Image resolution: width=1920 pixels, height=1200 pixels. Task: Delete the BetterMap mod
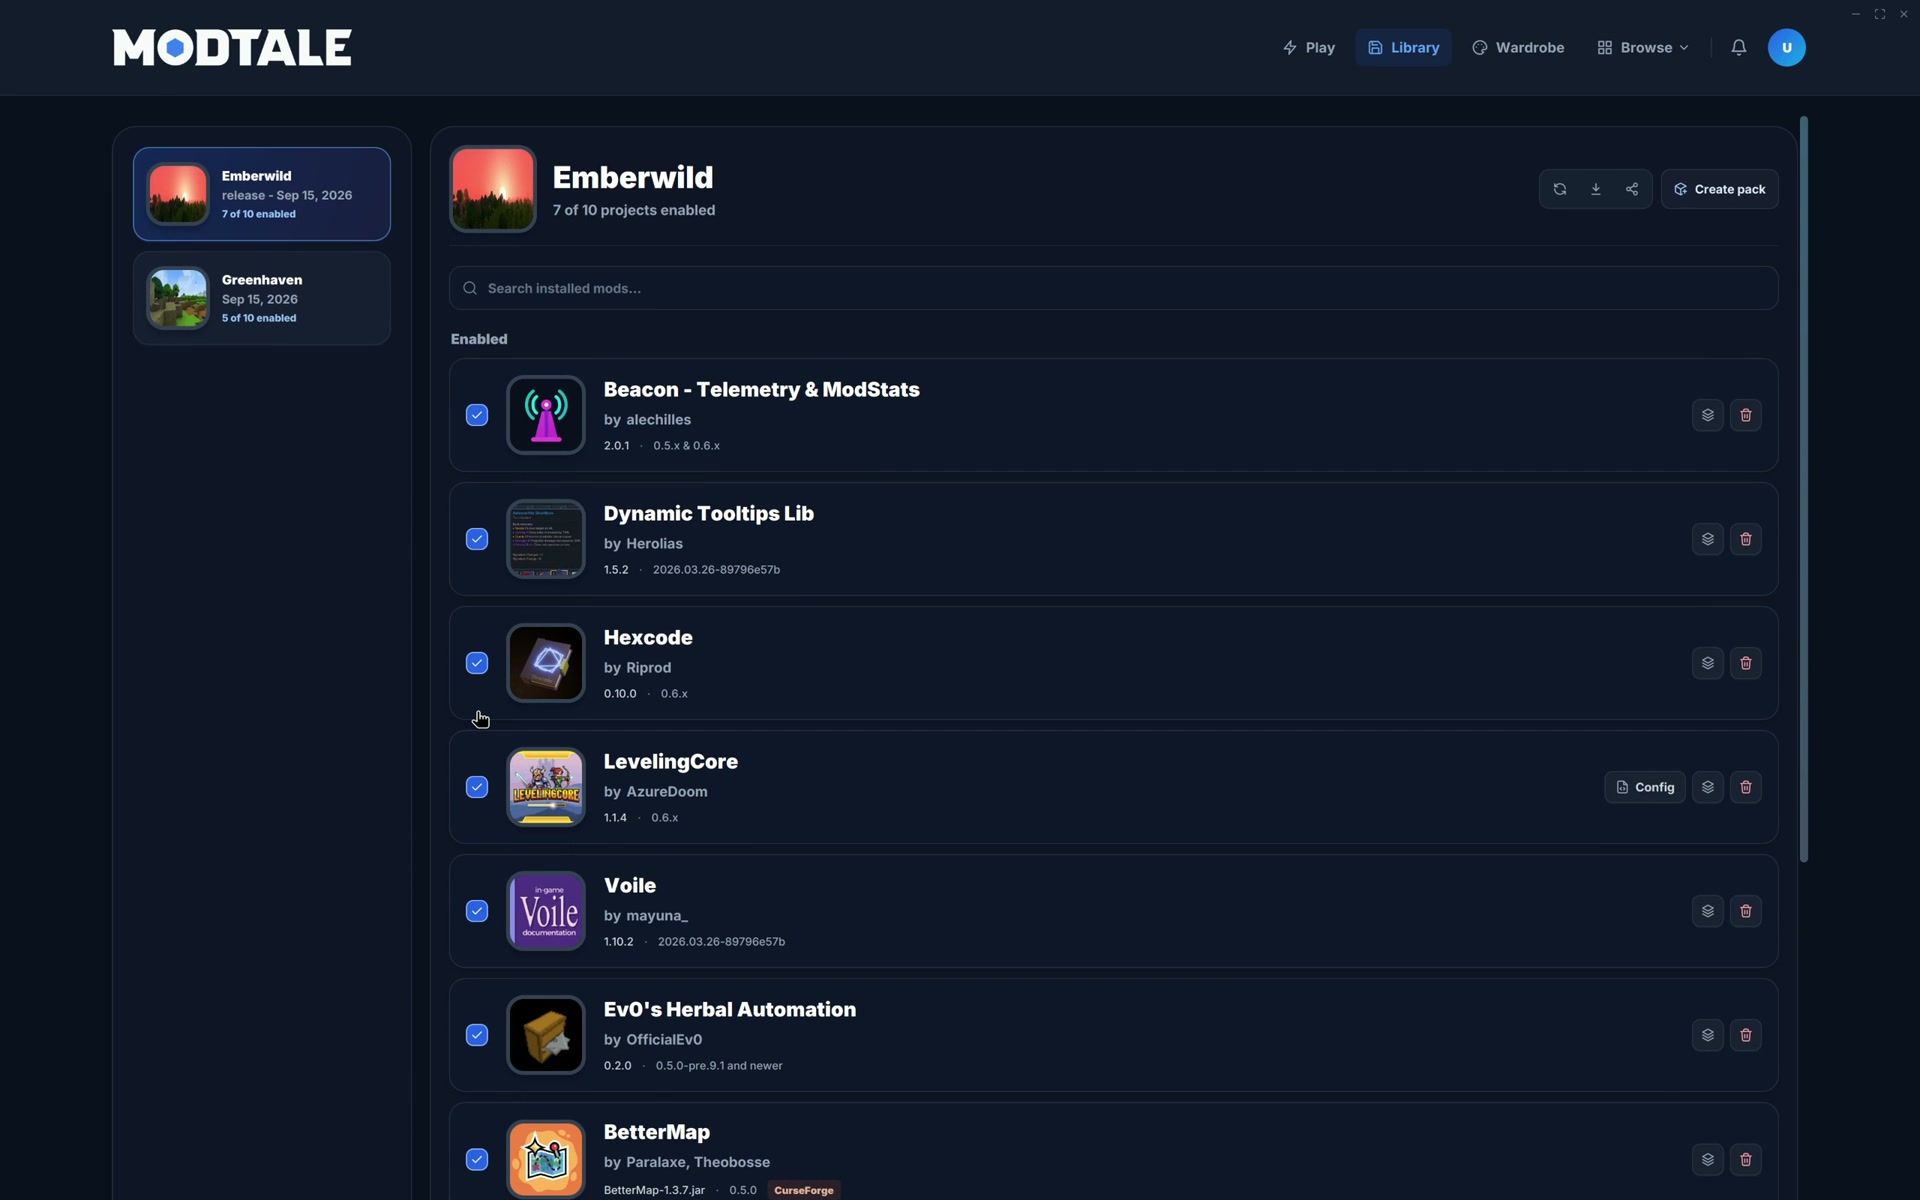[1746, 1159]
